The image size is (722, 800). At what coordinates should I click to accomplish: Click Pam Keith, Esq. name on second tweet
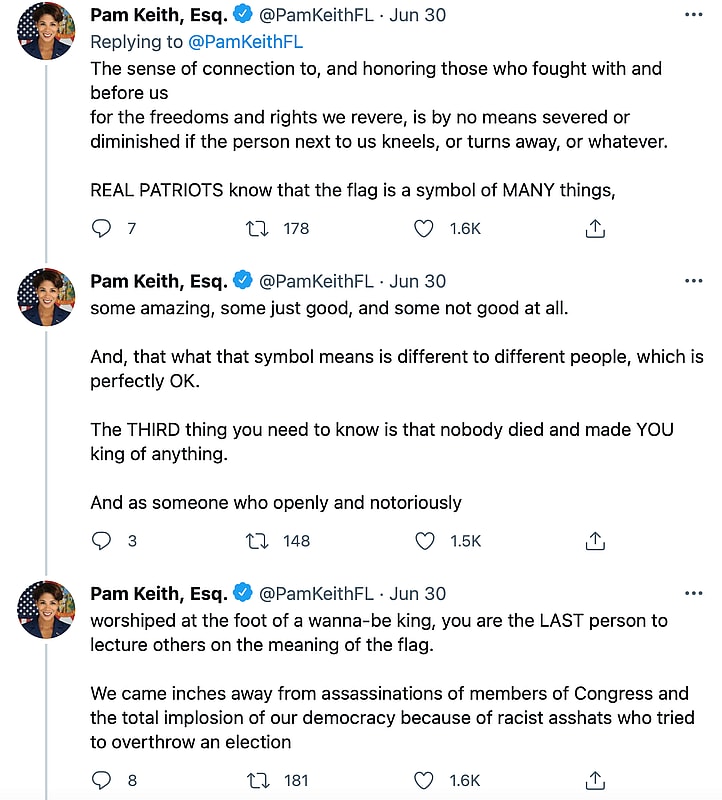158,281
